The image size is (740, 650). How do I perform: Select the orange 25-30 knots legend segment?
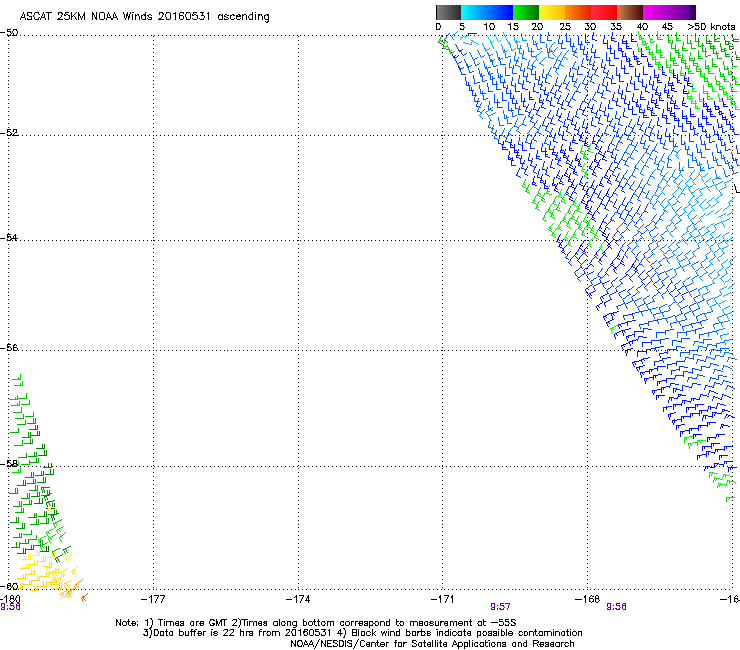pos(578,12)
